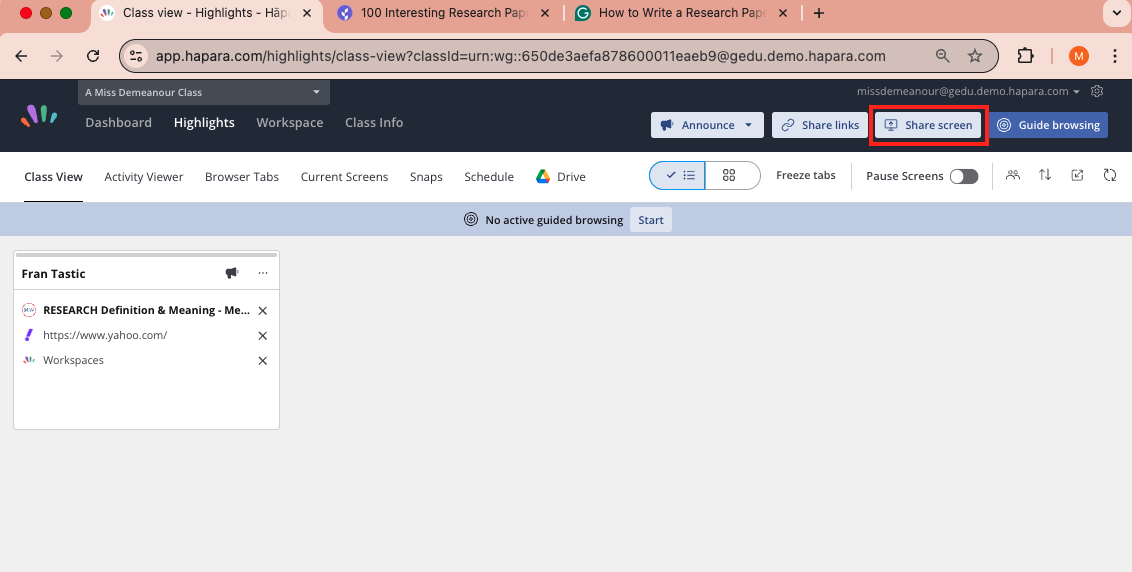1132x572 pixels.
Task: Close the 100 Interesting Research browser tab
Action: (x=544, y=13)
